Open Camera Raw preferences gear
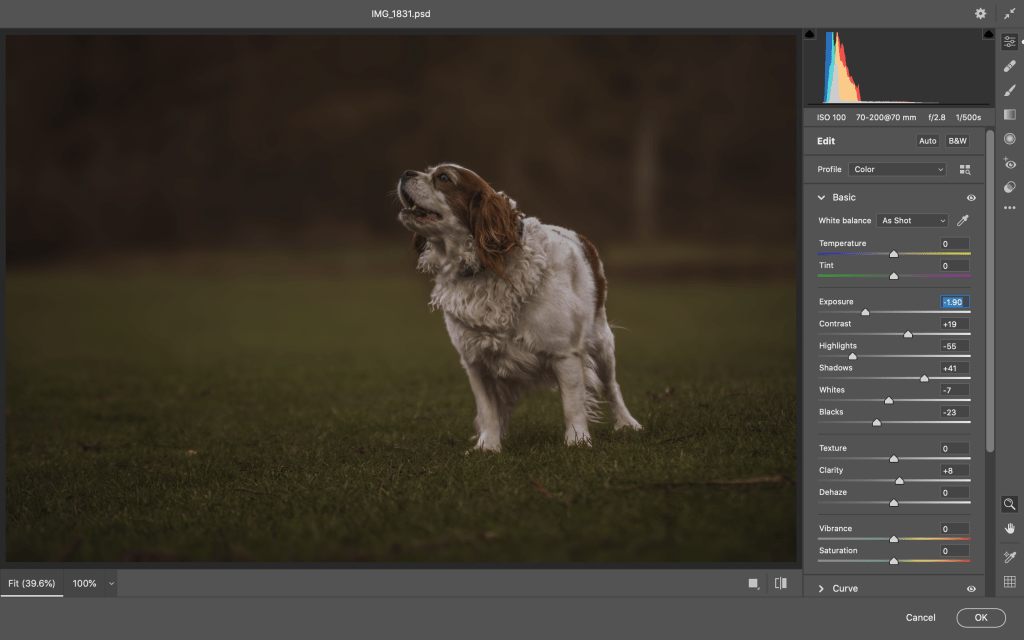 pyautogui.click(x=980, y=14)
